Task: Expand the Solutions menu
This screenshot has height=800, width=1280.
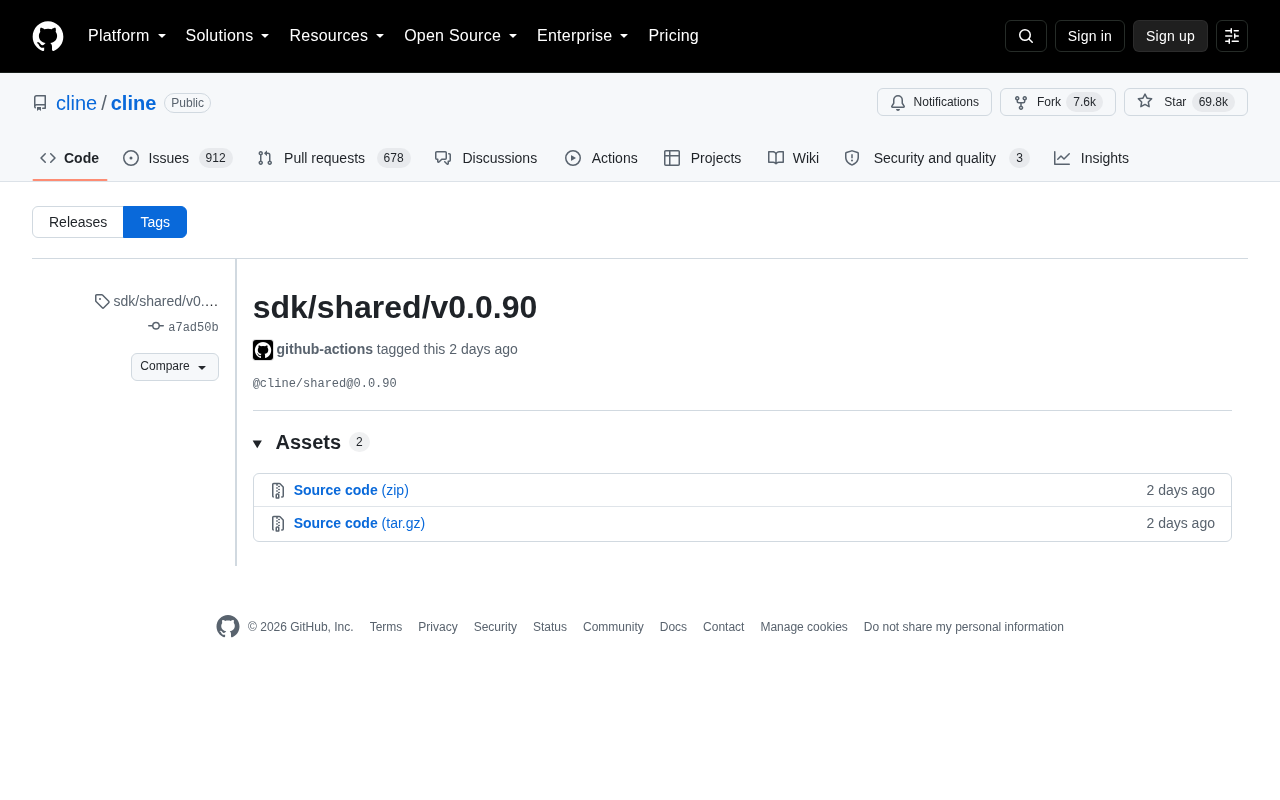Action: [x=227, y=36]
